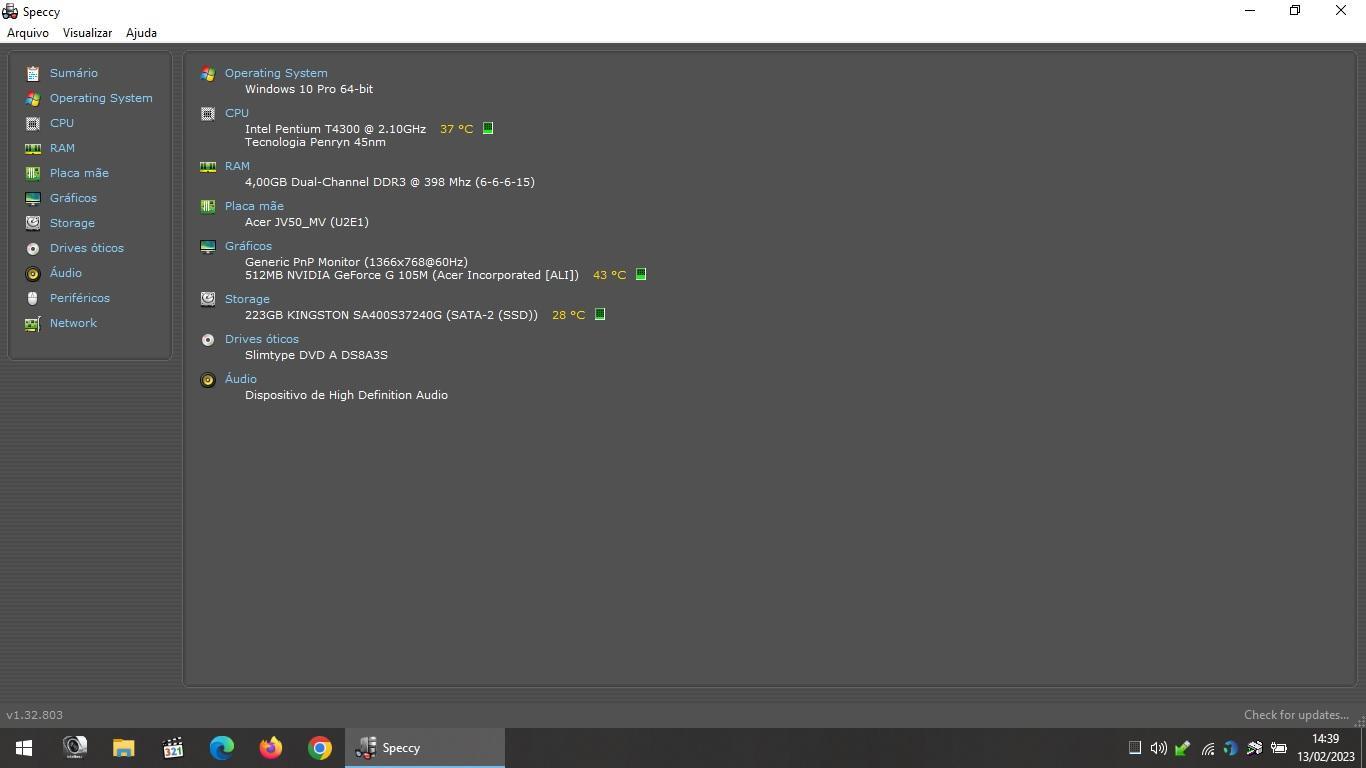The image size is (1366, 768).
Task: Launch Google Chrome from the taskbar
Action: 319,748
